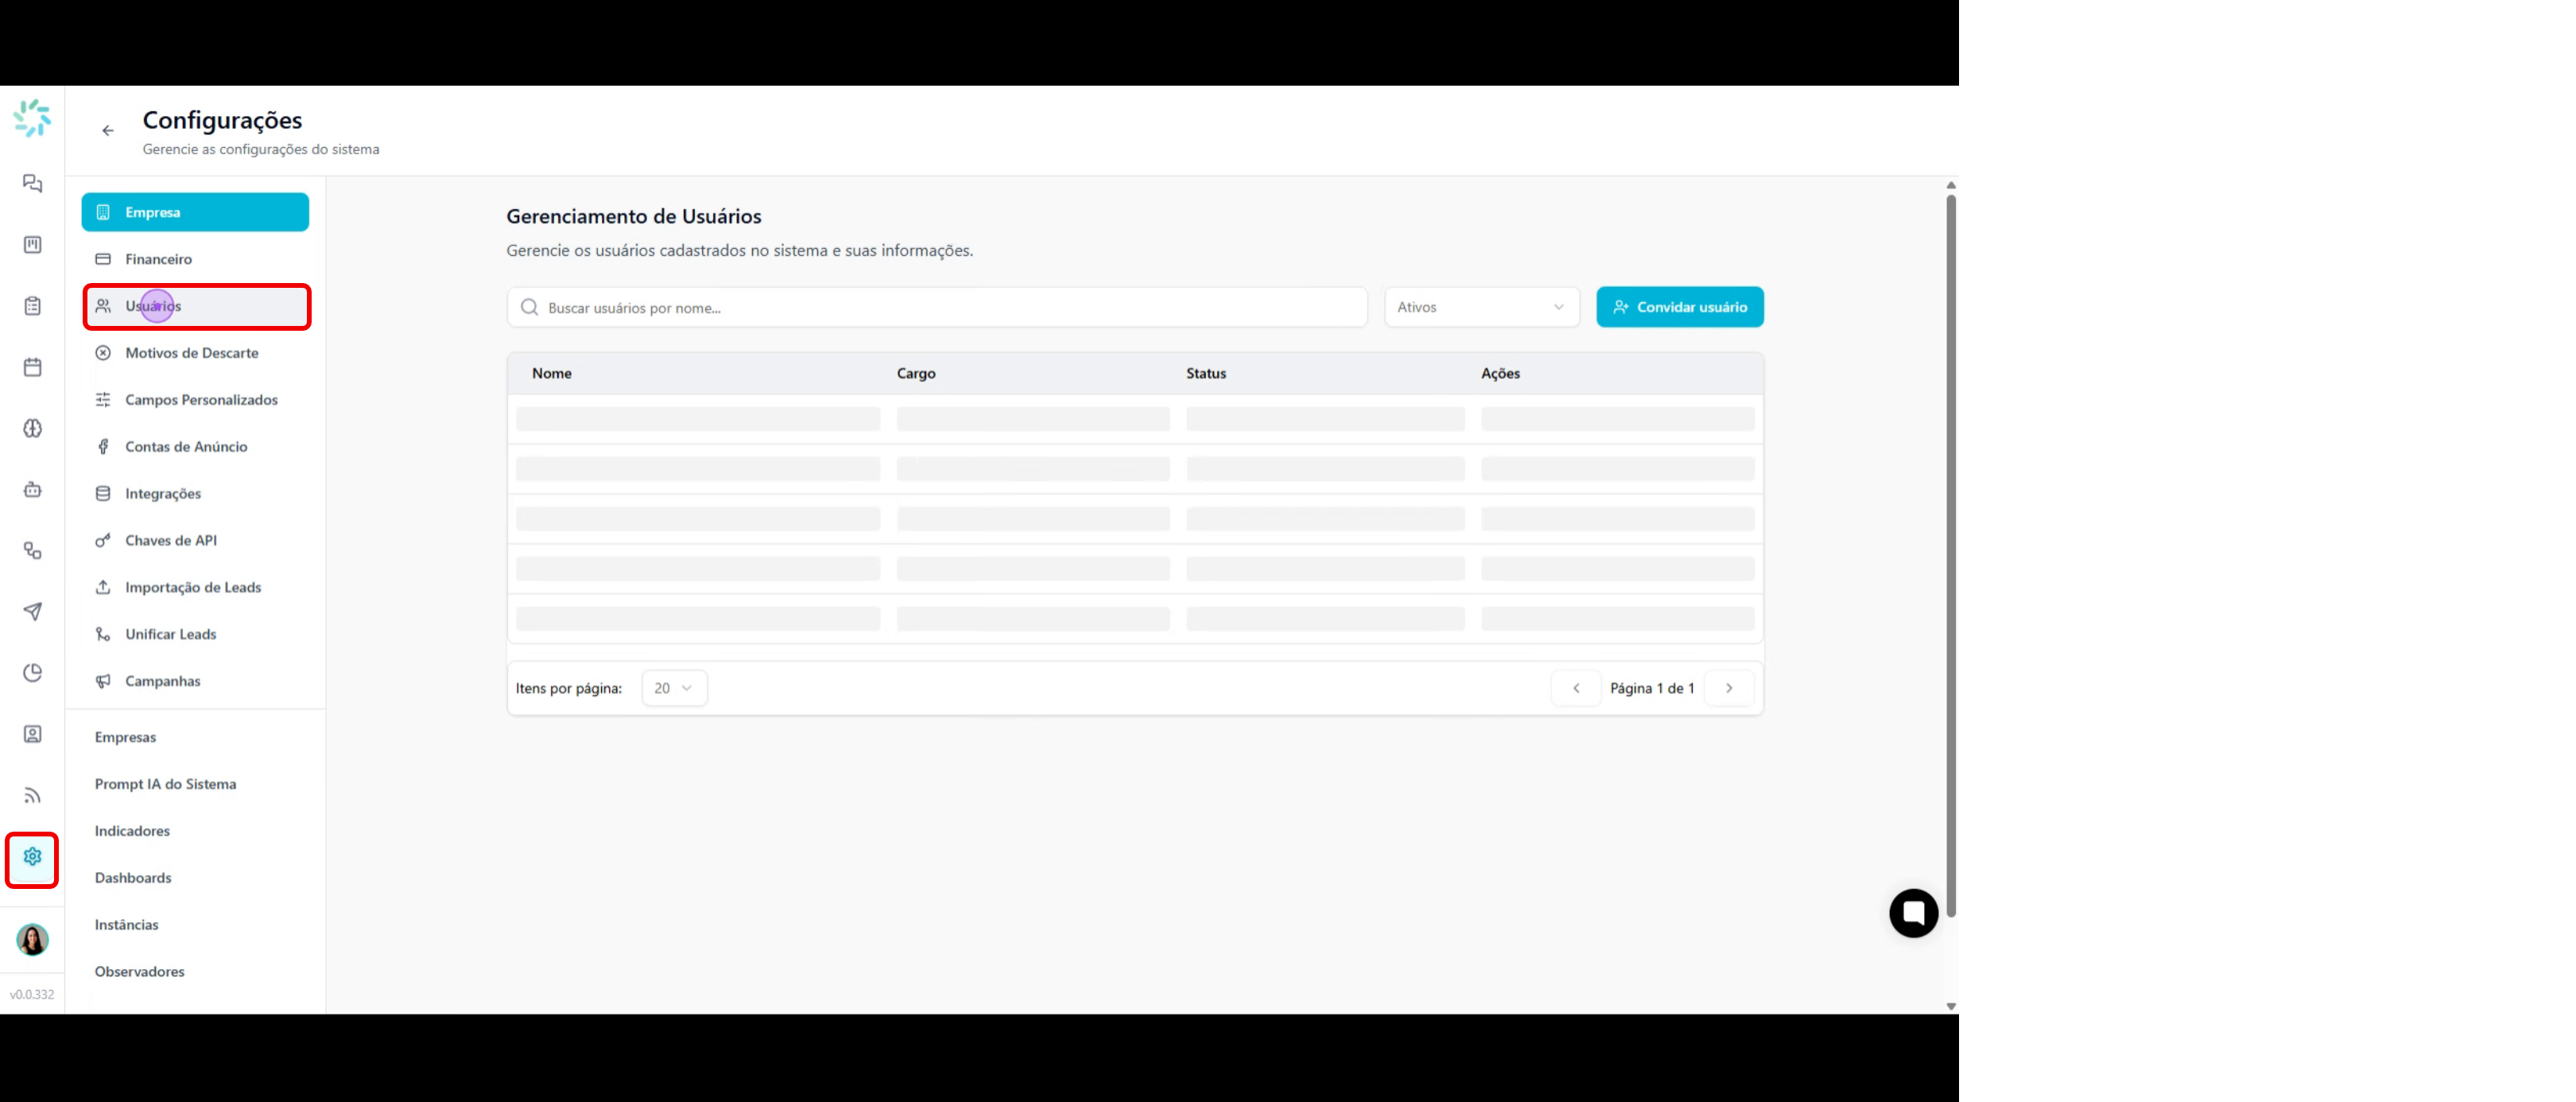
Task: Click the settings gear icon in sidebar
Action: (x=32, y=857)
